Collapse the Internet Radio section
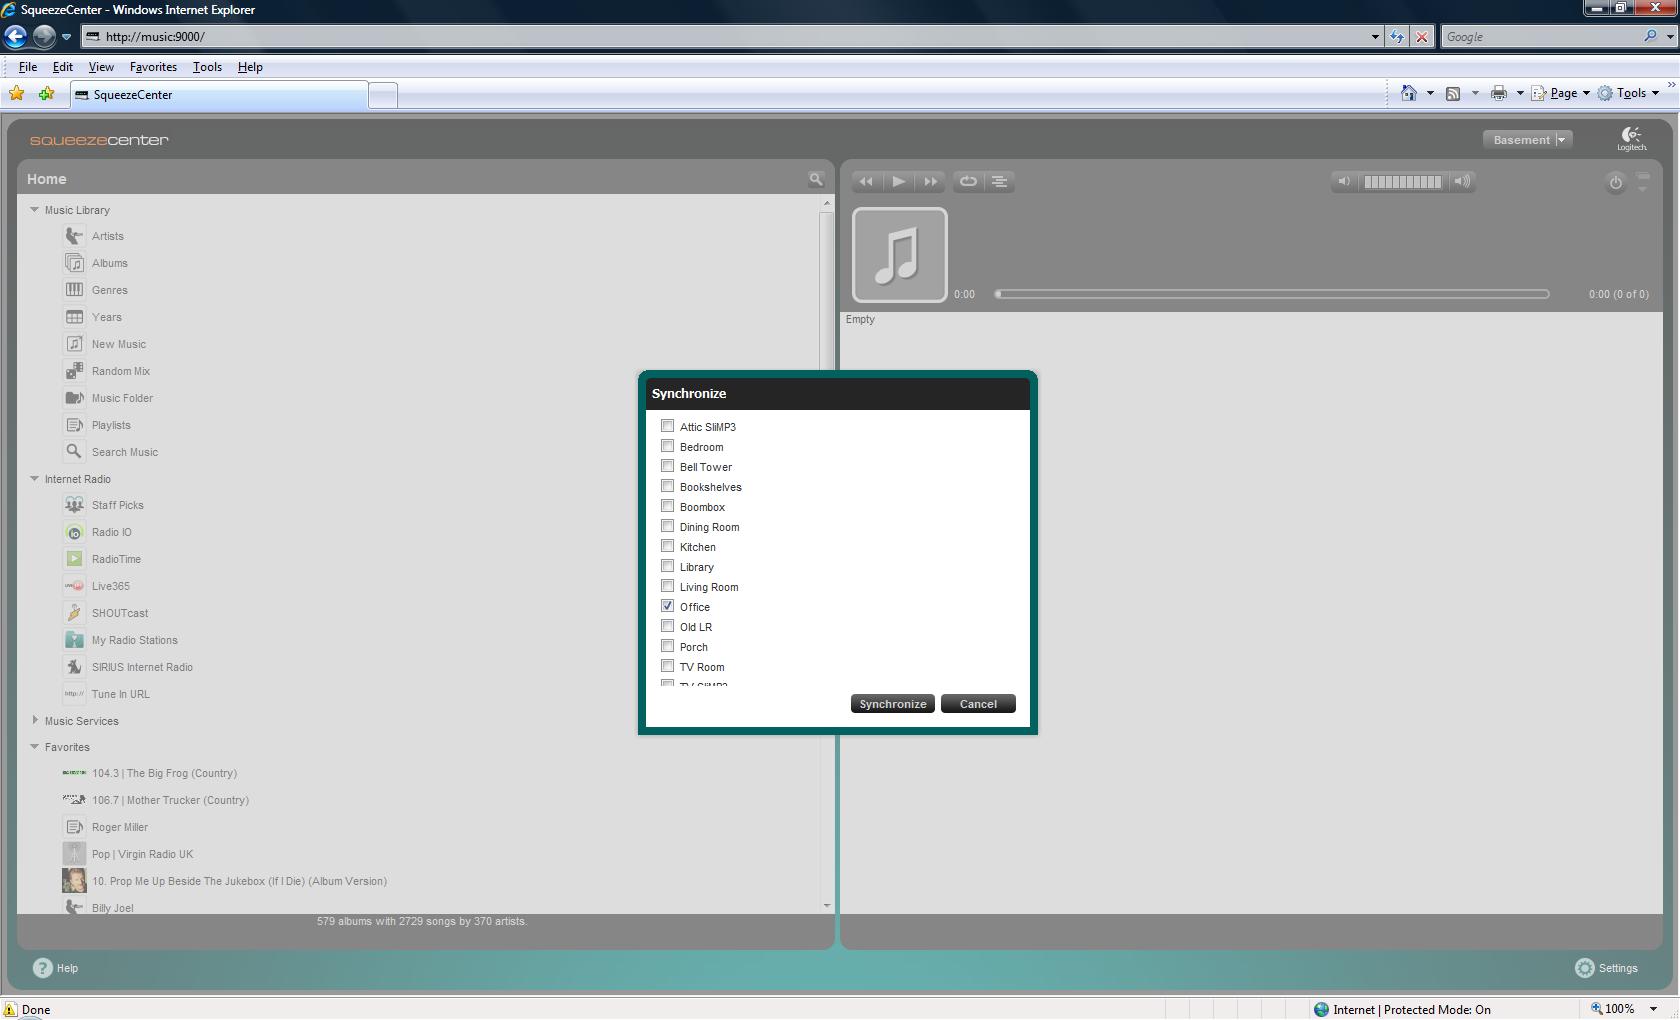The width and height of the screenshot is (1680, 1020). [35, 479]
